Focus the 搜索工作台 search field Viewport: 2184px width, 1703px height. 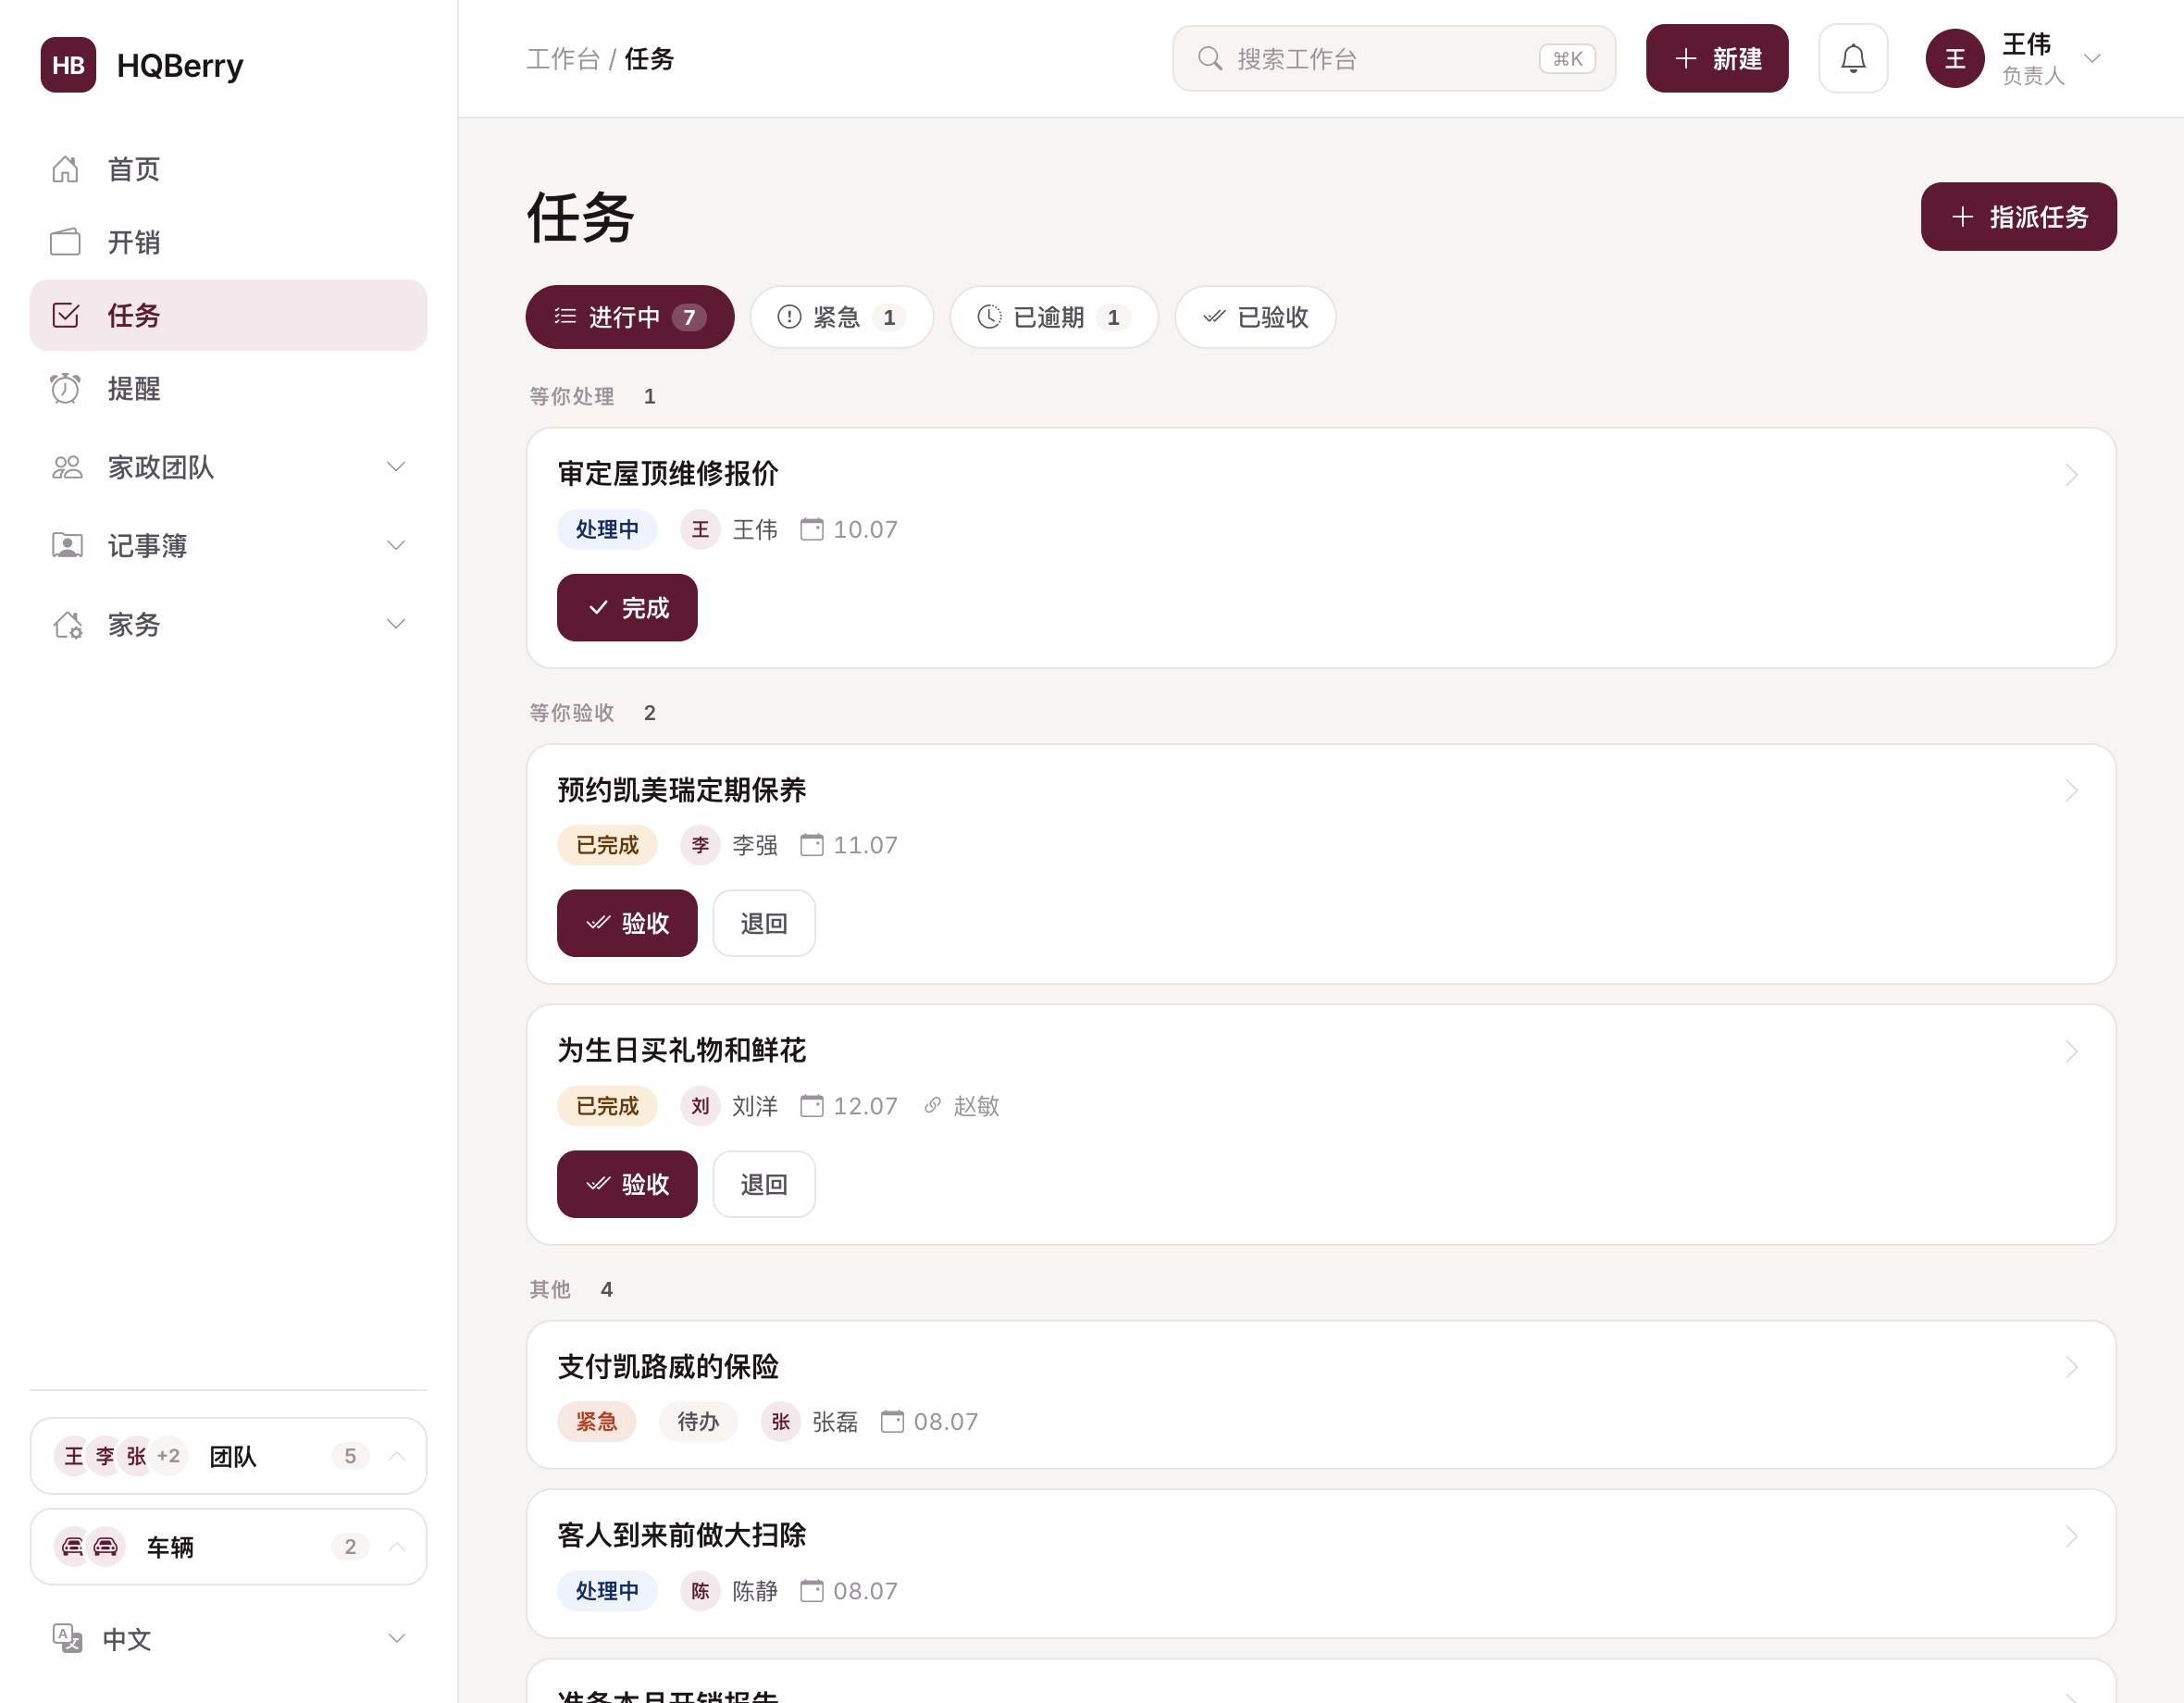click(x=1394, y=59)
